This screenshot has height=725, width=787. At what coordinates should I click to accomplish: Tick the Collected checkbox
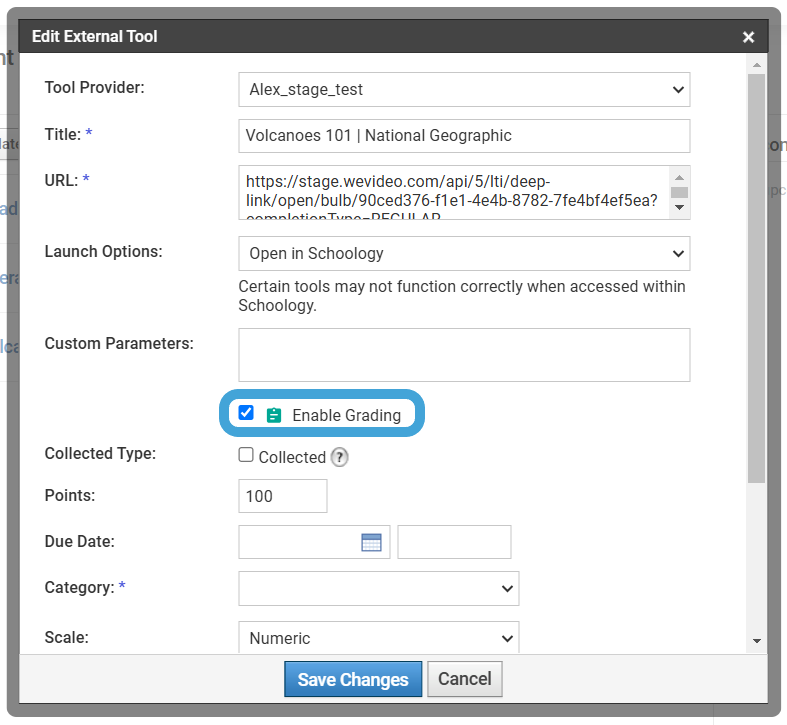point(246,455)
